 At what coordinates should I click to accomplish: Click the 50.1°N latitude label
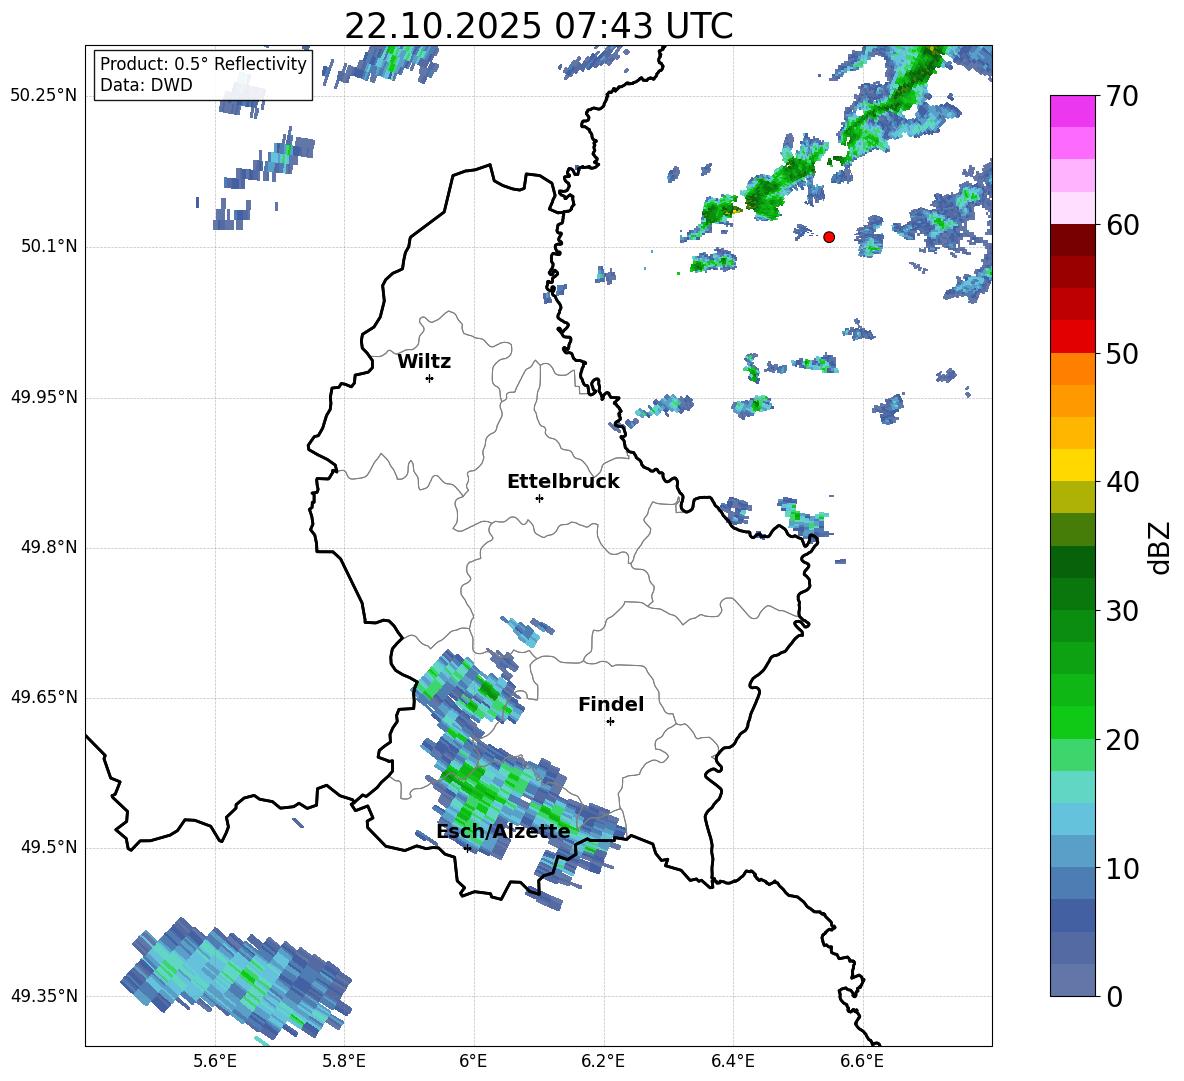point(50,247)
